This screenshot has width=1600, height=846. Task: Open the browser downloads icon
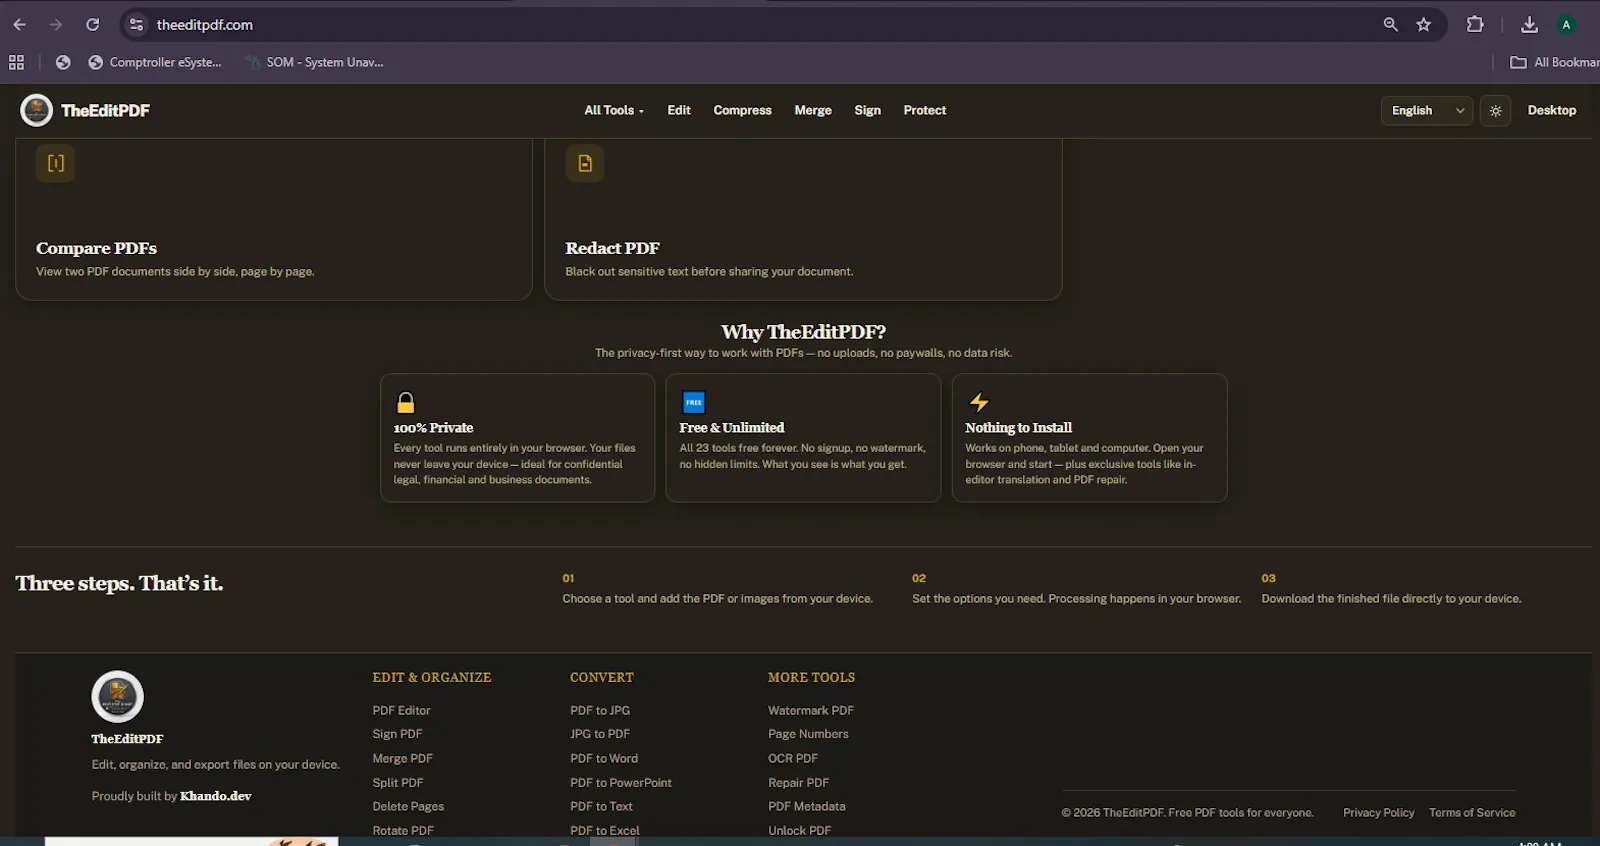1529,25
